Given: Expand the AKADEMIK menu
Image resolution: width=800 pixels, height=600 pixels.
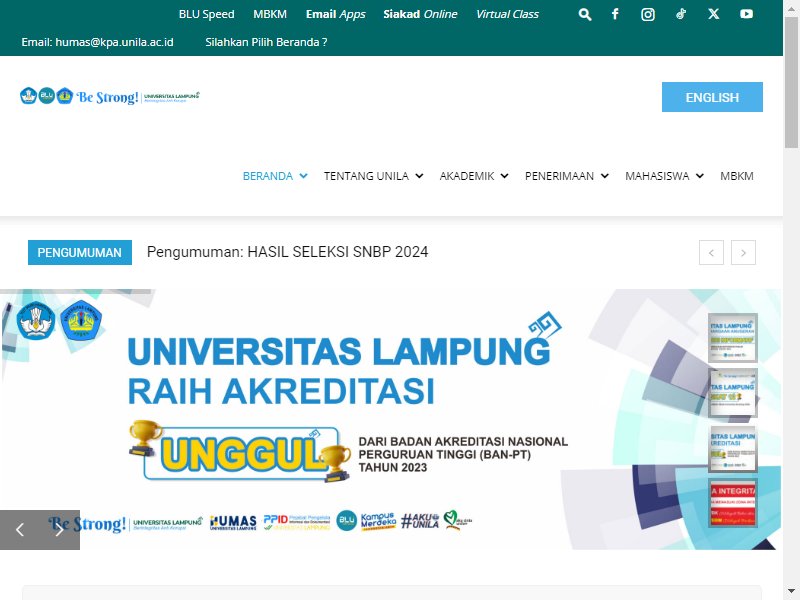Looking at the screenshot, I should pos(474,176).
